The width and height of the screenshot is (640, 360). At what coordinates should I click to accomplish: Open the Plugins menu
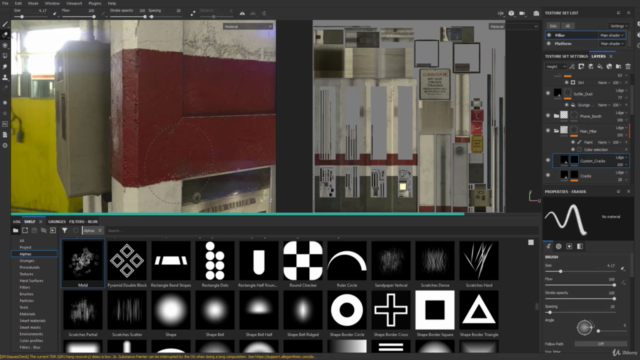pyautogui.click(x=95, y=3)
